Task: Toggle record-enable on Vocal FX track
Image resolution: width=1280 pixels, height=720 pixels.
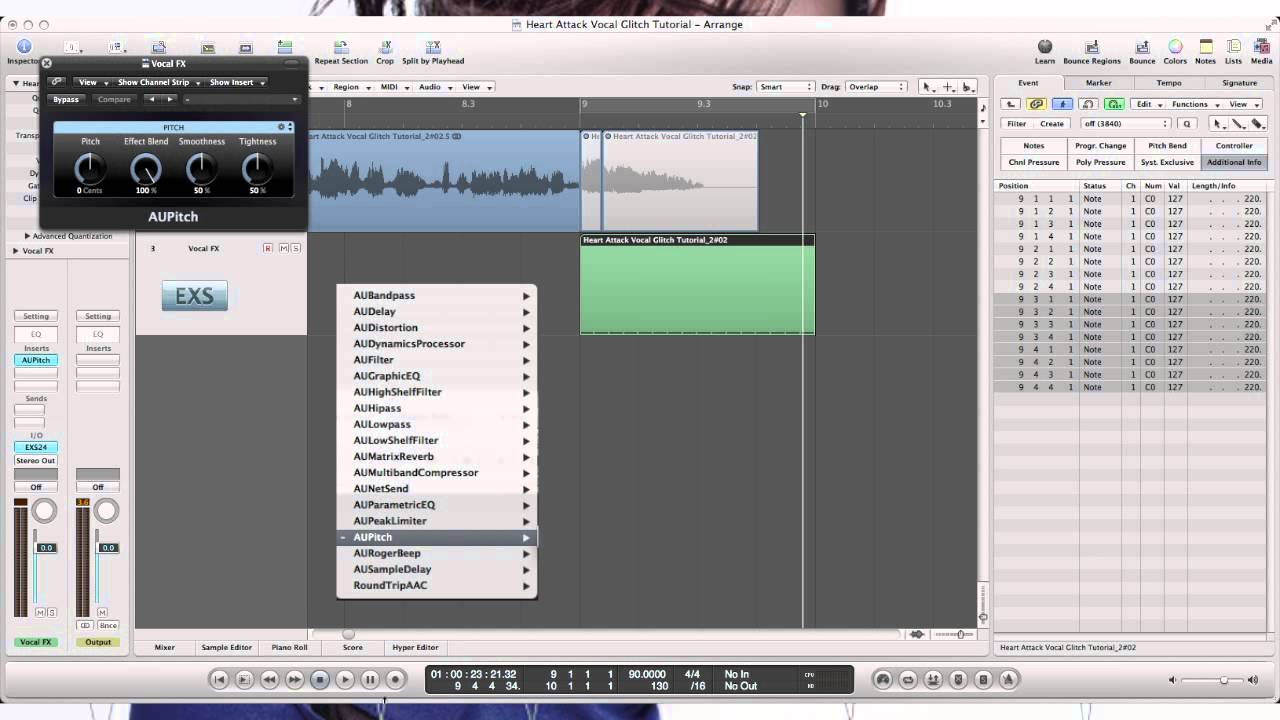Action: pos(268,248)
